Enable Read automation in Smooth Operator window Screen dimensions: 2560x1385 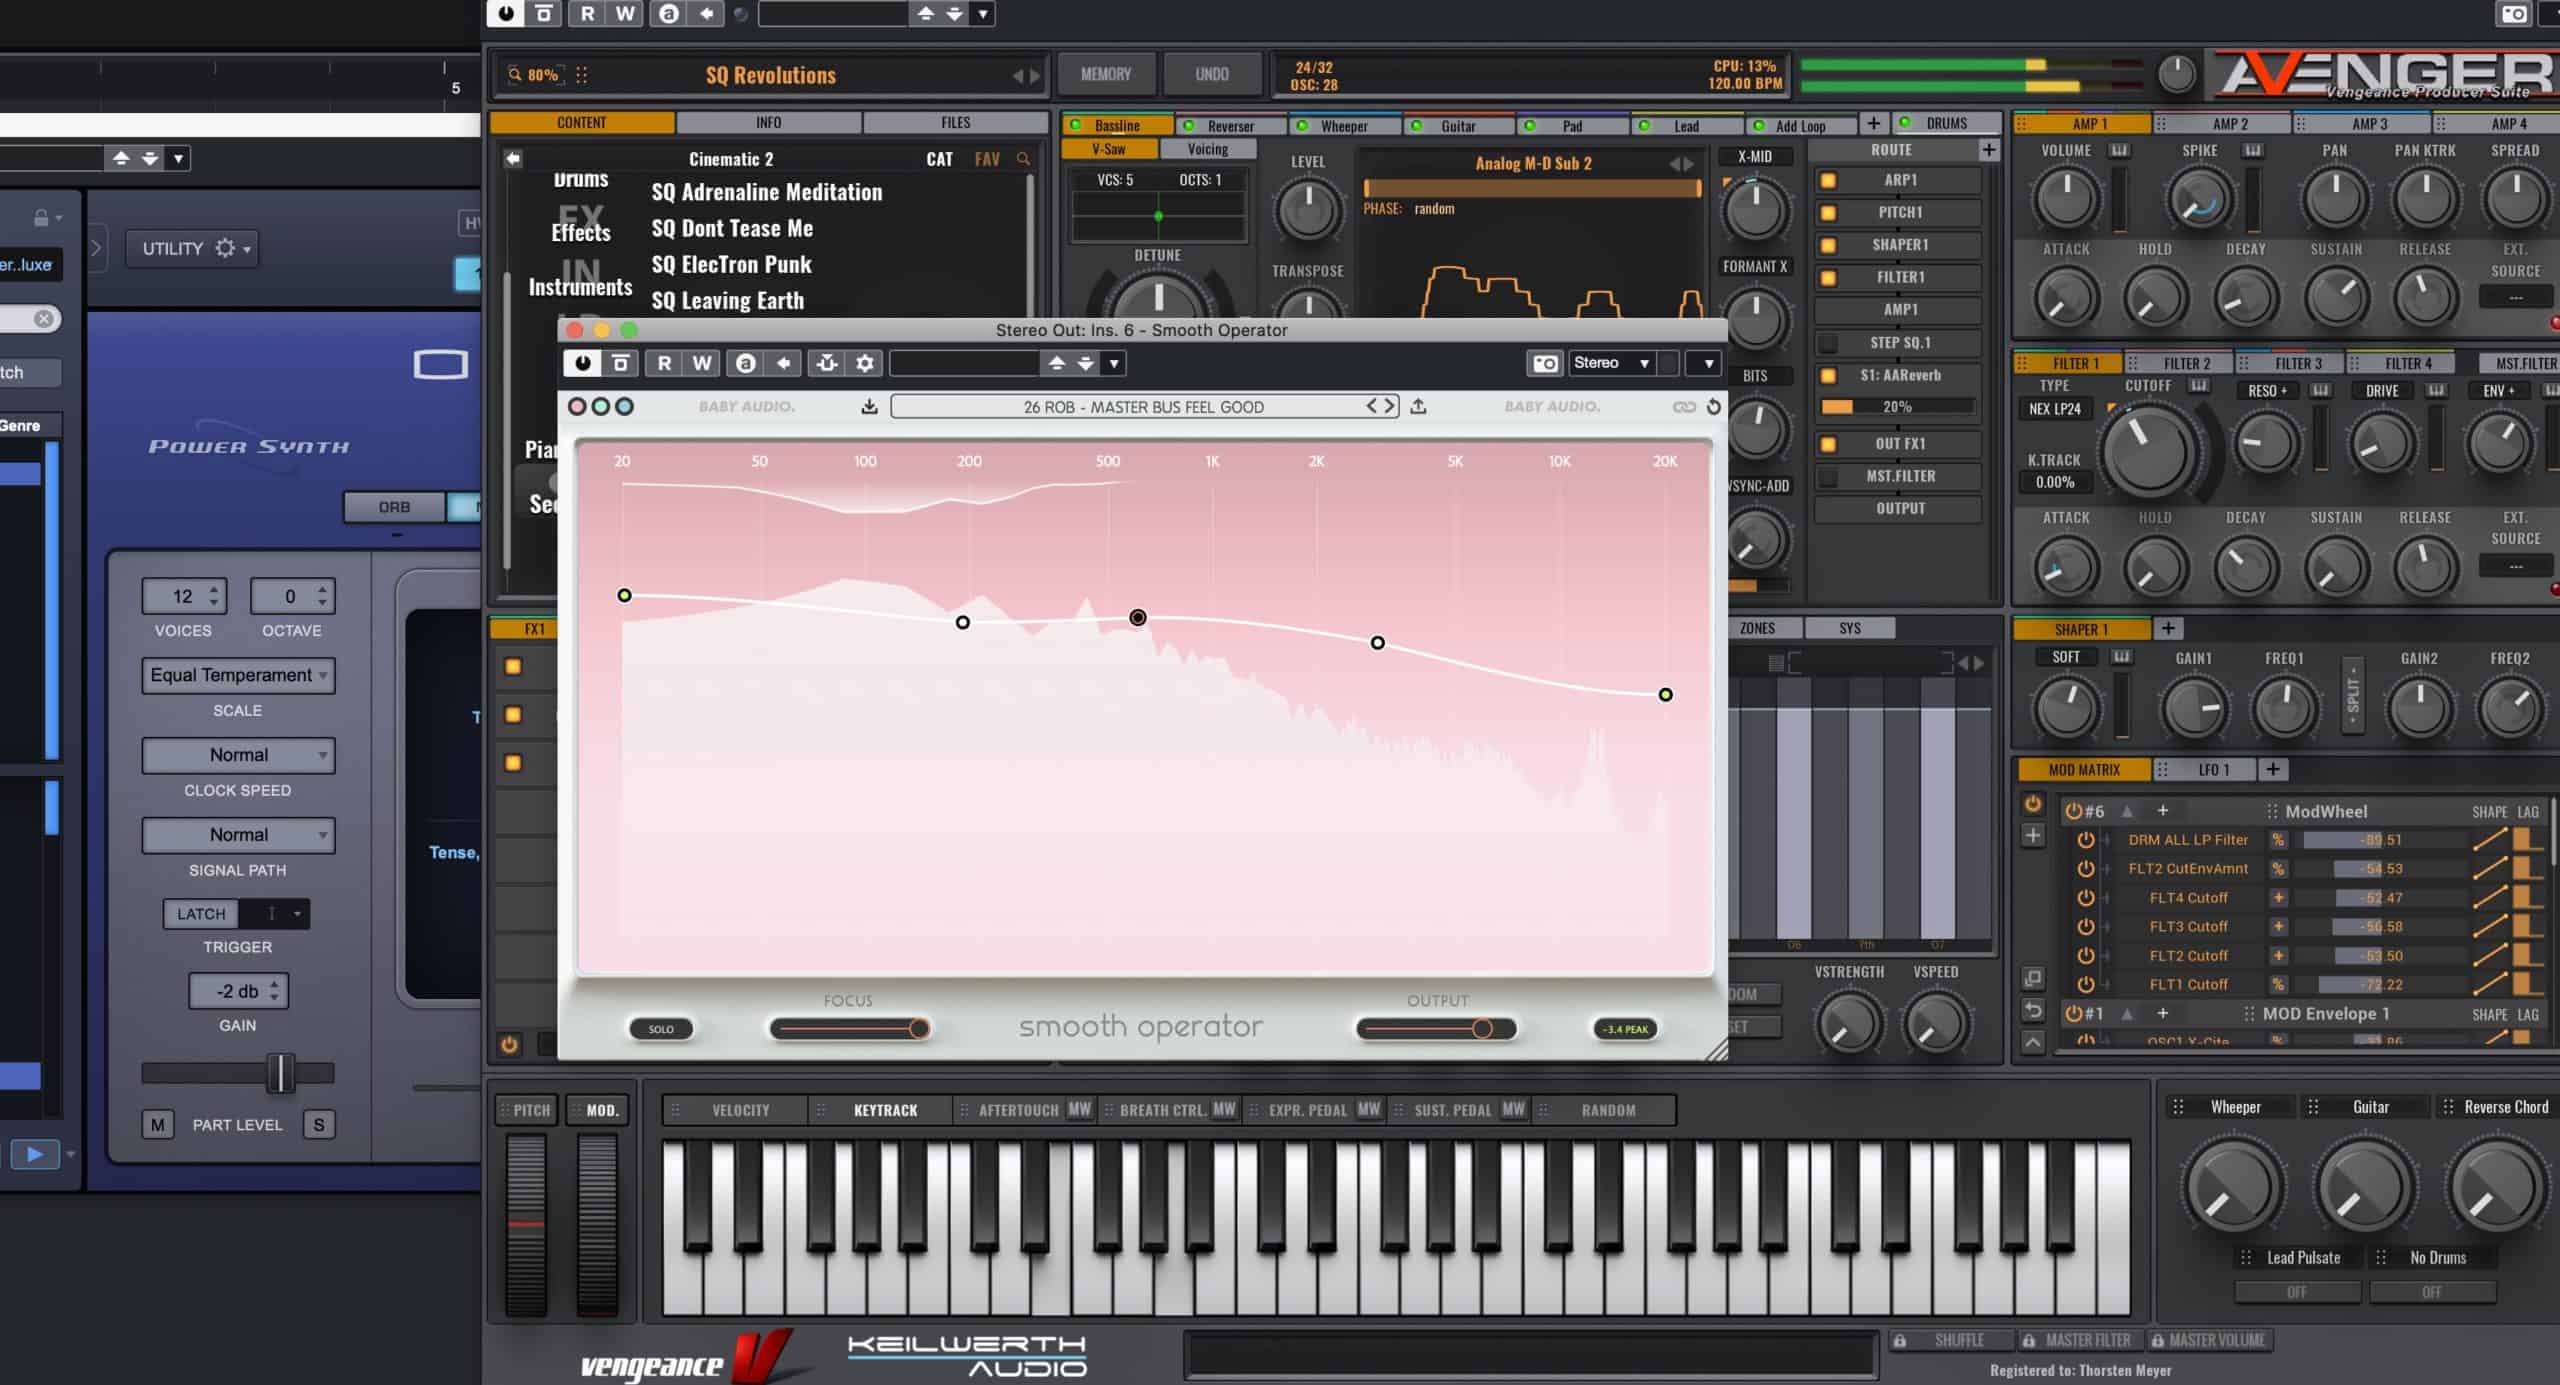[x=664, y=363]
